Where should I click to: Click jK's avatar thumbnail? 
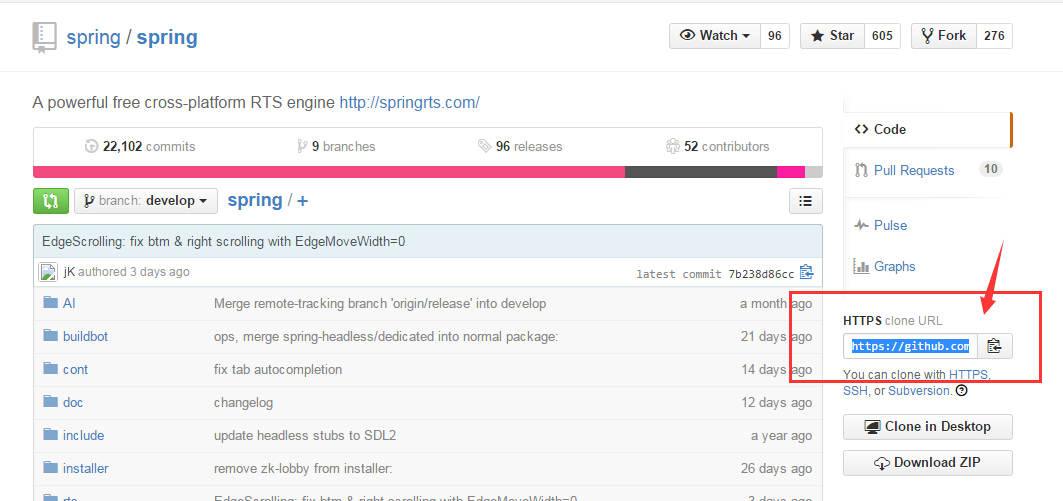47,272
